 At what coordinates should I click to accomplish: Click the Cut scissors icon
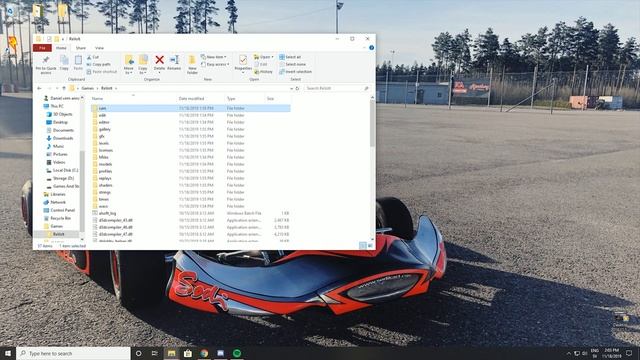pyautogui.click(x=89, y=57)
